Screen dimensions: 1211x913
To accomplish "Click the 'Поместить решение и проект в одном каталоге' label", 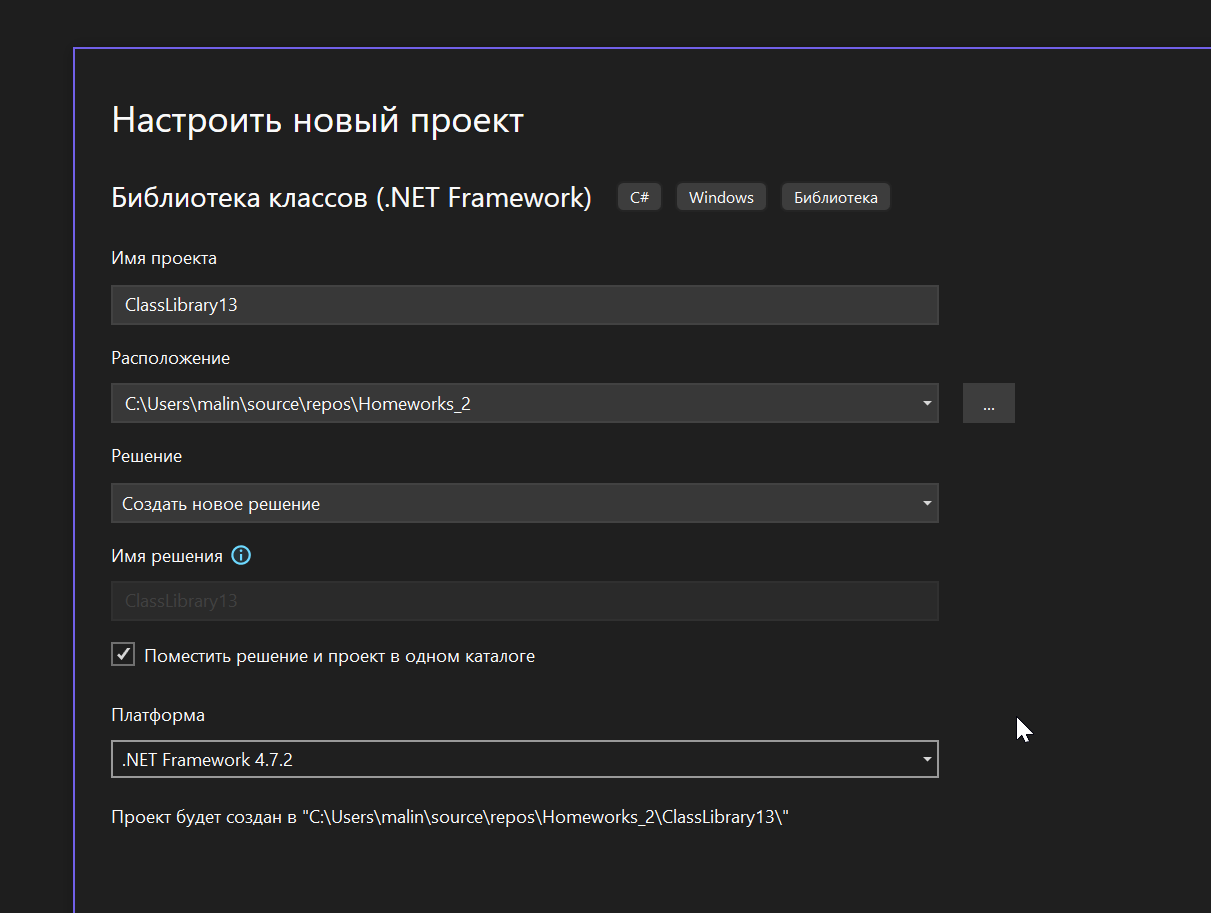I will tap(339, 656).
